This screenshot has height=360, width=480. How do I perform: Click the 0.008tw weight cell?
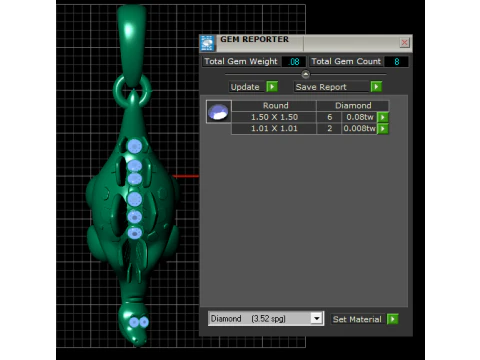359,128
